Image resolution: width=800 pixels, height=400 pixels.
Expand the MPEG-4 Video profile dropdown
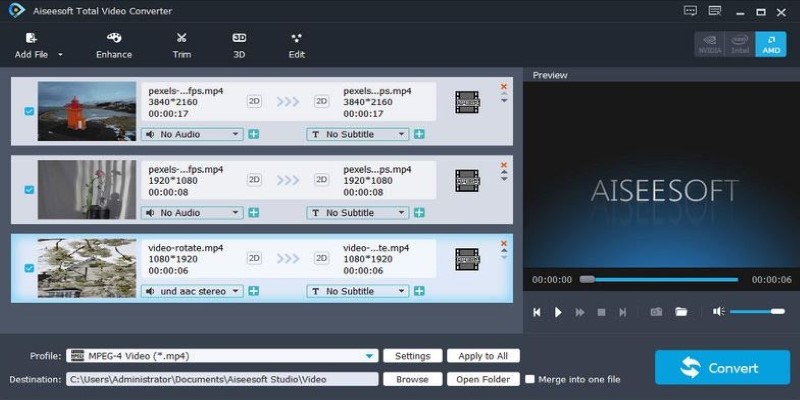click(370, 356)
